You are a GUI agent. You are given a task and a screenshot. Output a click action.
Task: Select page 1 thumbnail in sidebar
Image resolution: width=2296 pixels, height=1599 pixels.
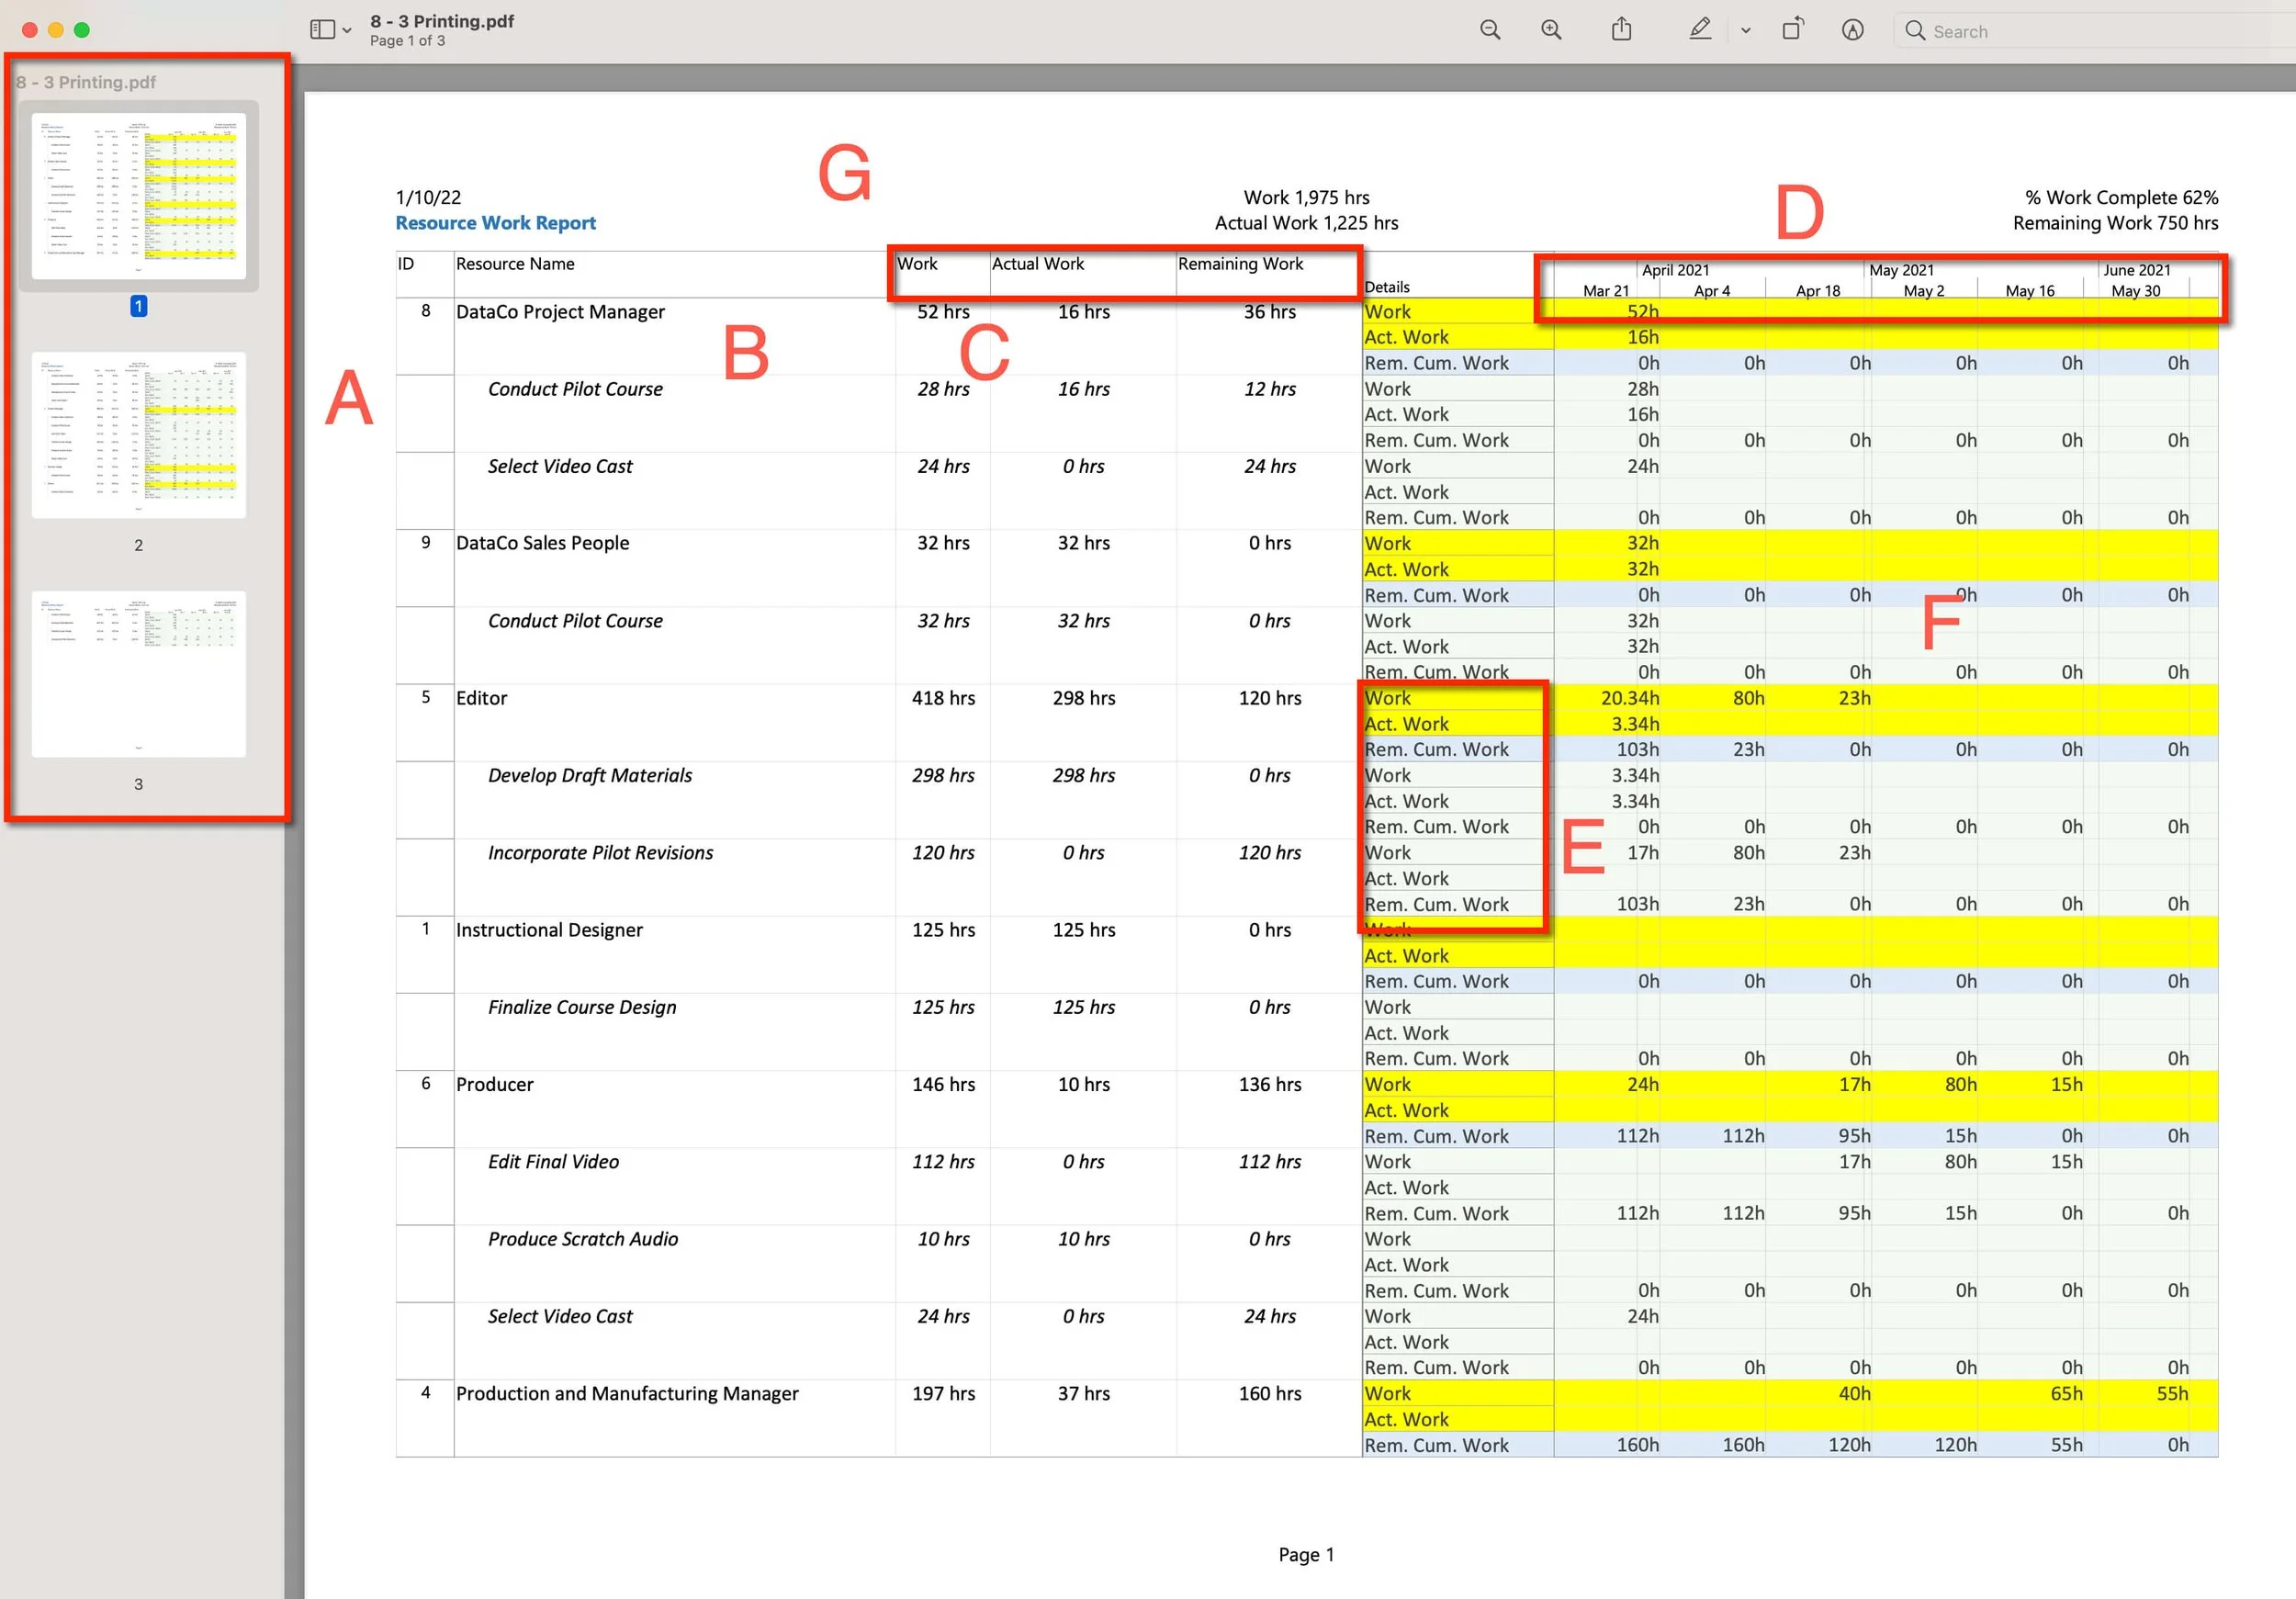pos(139,196)
